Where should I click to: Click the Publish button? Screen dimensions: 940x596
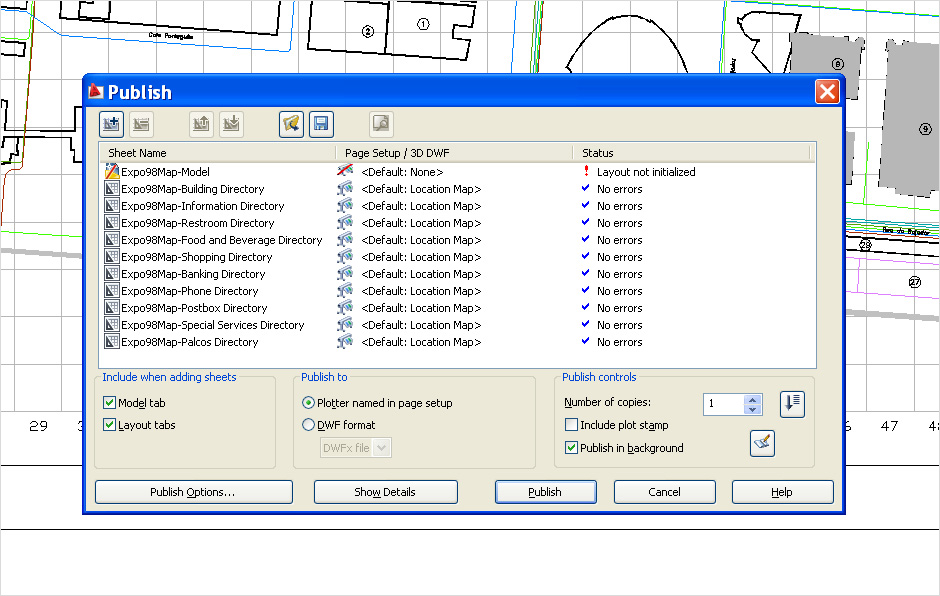pos(545,491)
